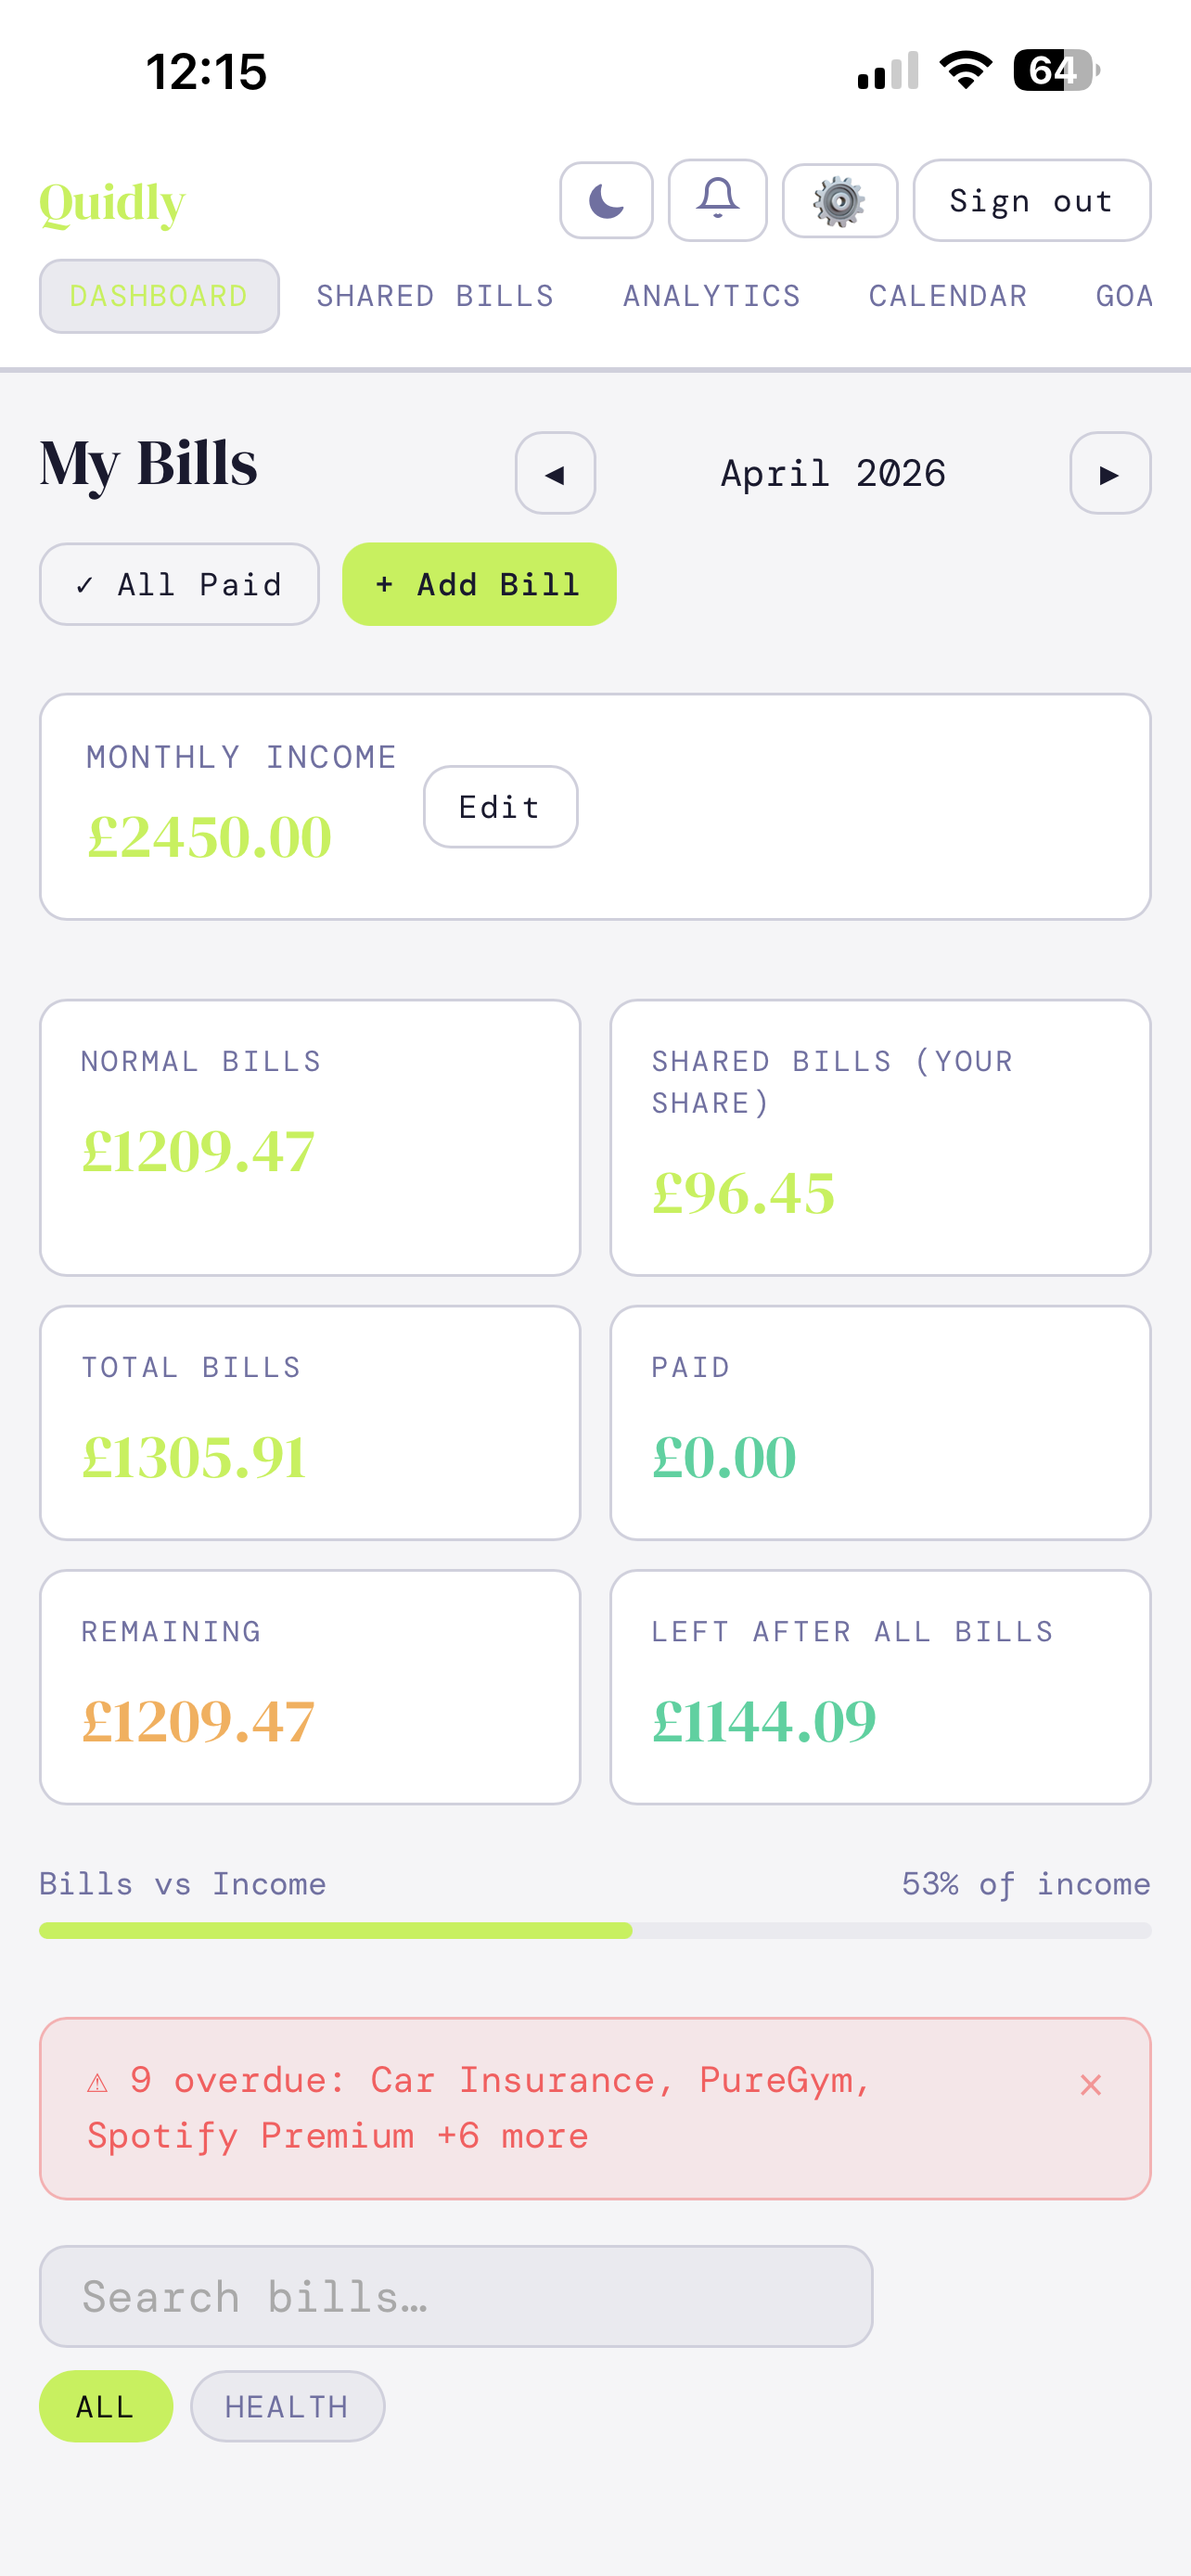Mark all bills as paid
Viewport: 1191px width, 2576px height.
click(179, 584)
